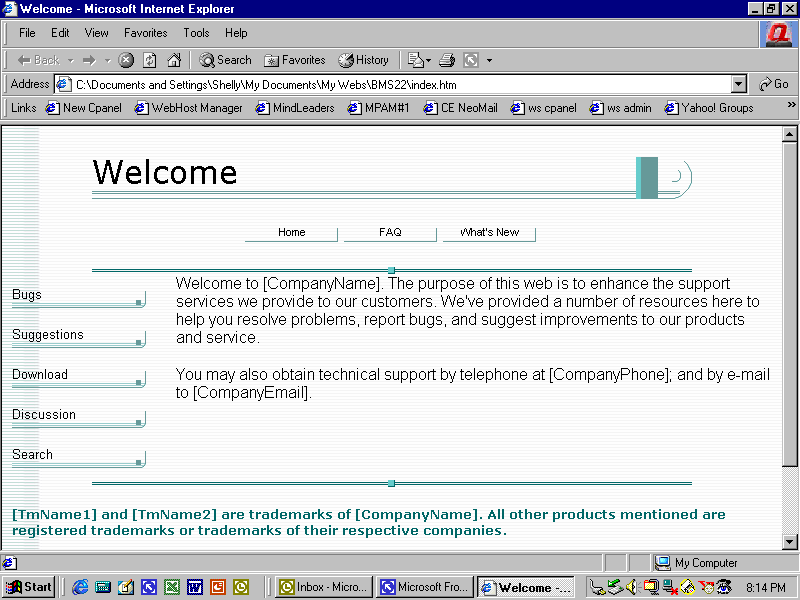Open the CE NeoMail links shortcut

(x=460, y=108)
